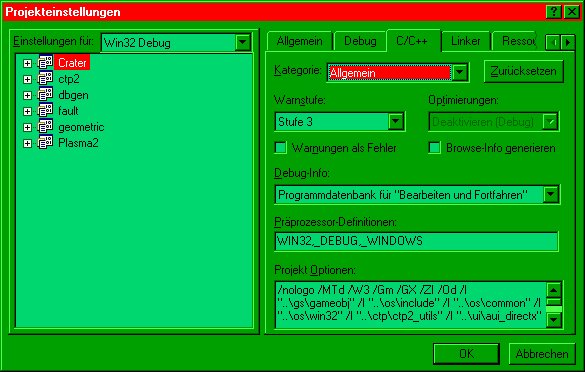585x372 pixels.
Task: Click the geometric project icon
Action: pyautogui.click(x=46, y=127)
